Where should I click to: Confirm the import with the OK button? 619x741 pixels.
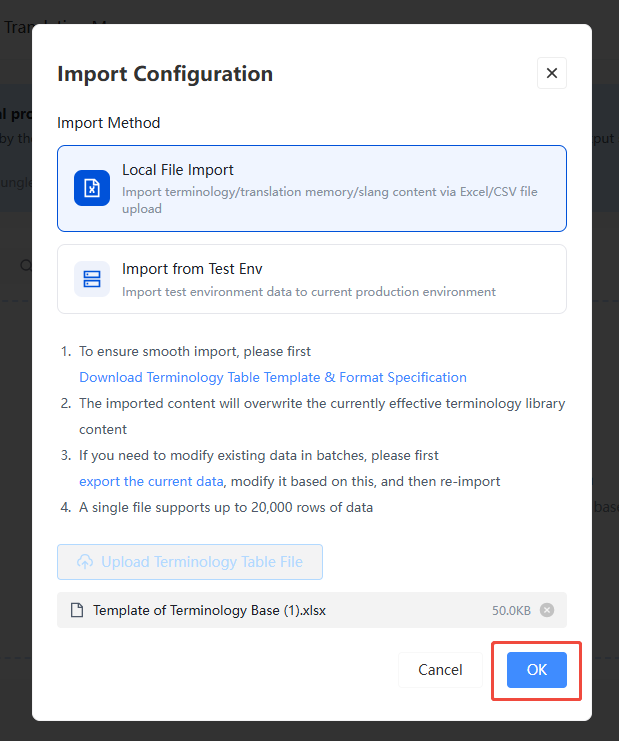point(537,670)
